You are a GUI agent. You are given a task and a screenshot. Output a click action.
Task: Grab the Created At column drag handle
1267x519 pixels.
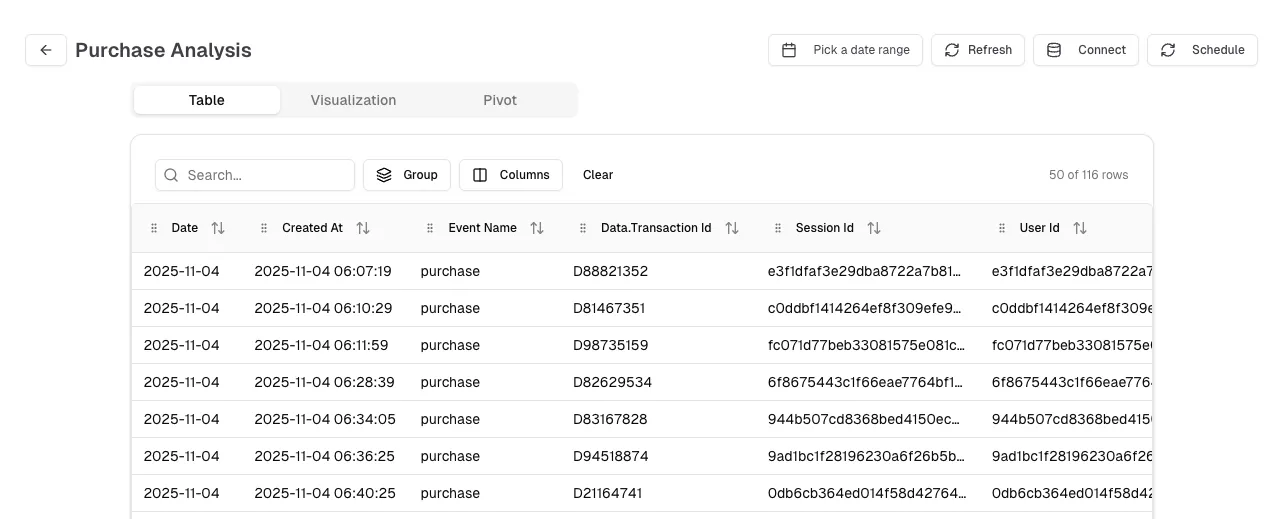264,228
